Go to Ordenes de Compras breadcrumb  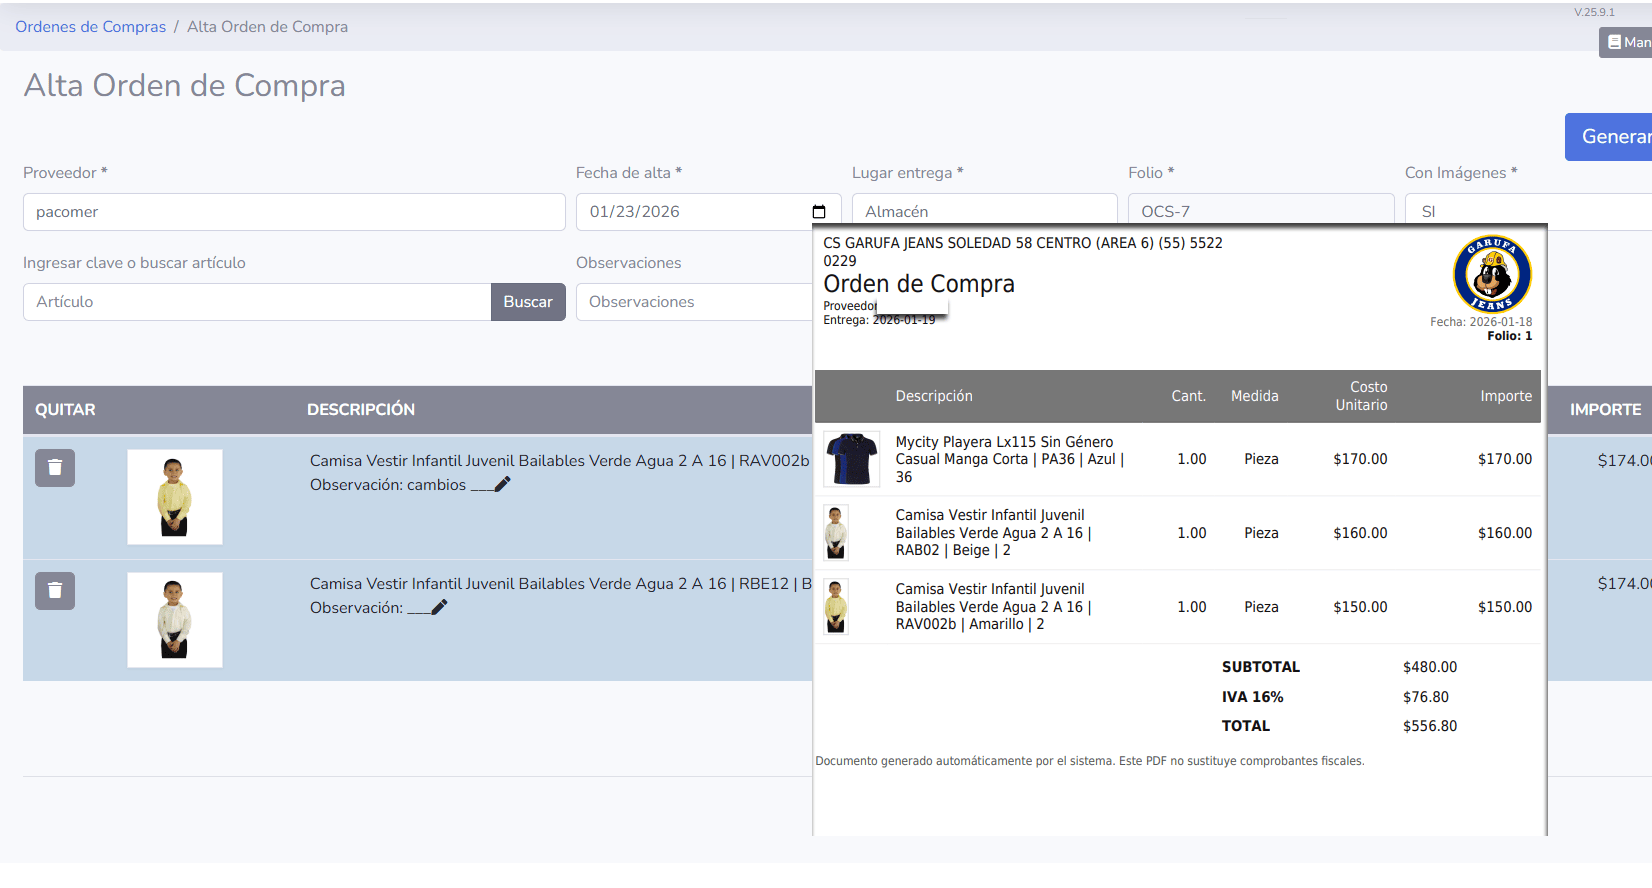[x=91, y=27]
